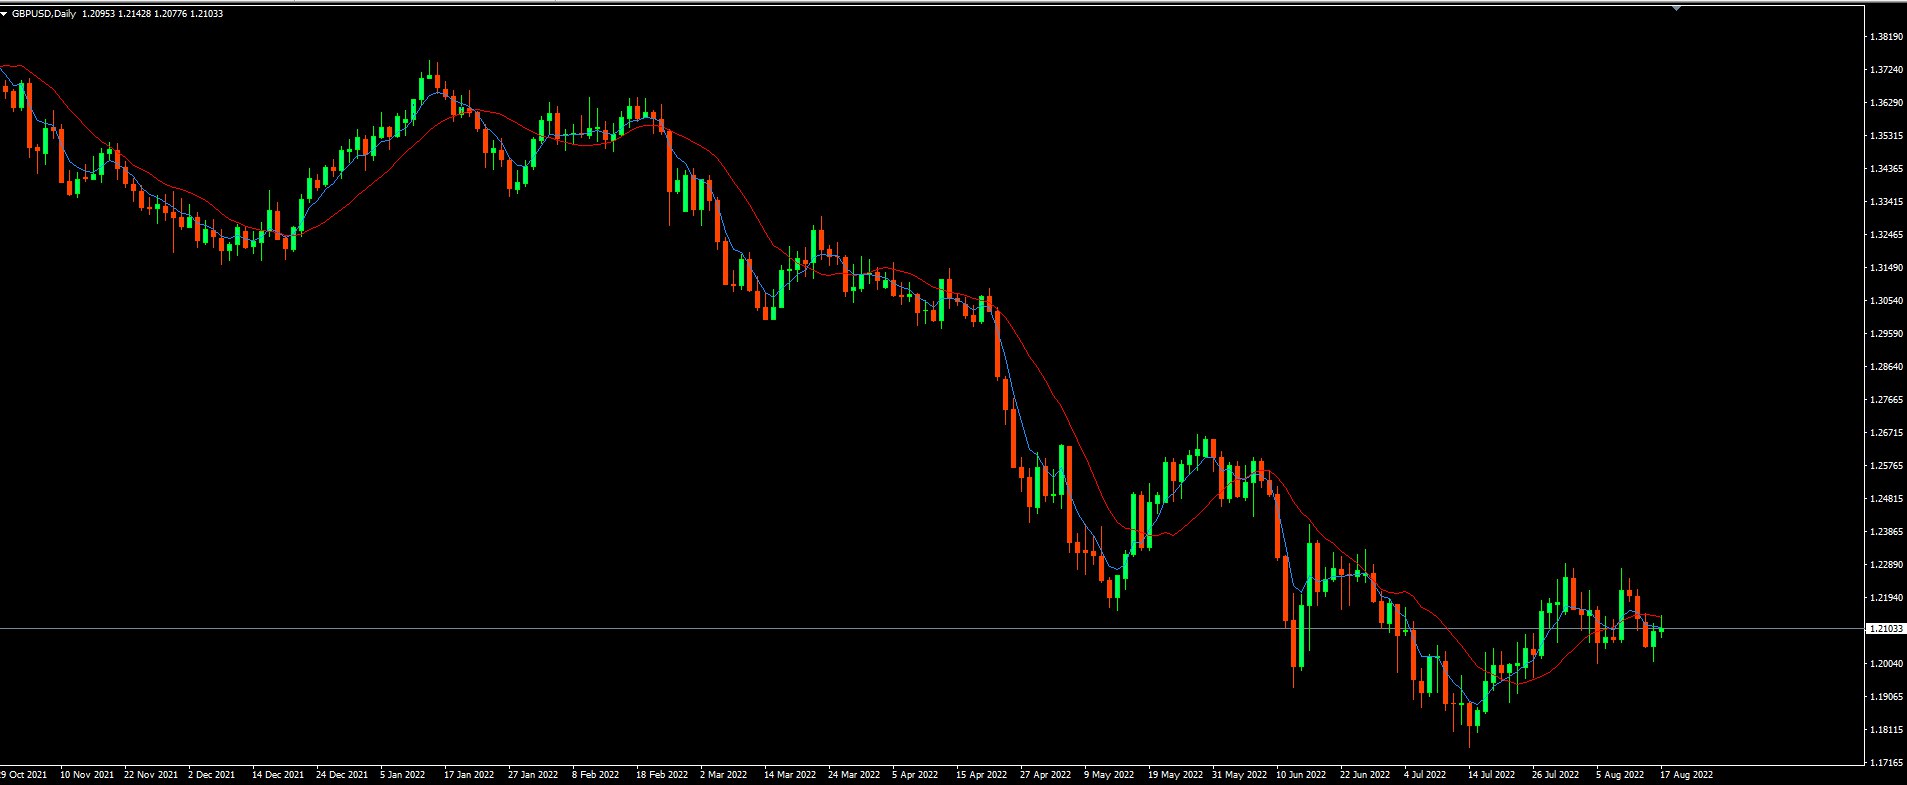Click the 27 Jan 2022 date label
Screen dimensions: 1907x785
tap(533, 775)
